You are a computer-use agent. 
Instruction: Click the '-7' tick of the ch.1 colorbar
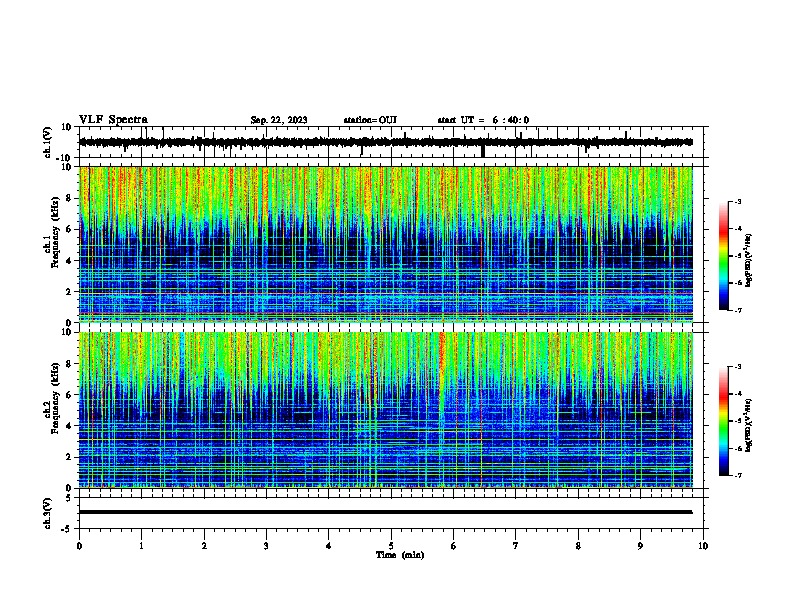[737, 311]
